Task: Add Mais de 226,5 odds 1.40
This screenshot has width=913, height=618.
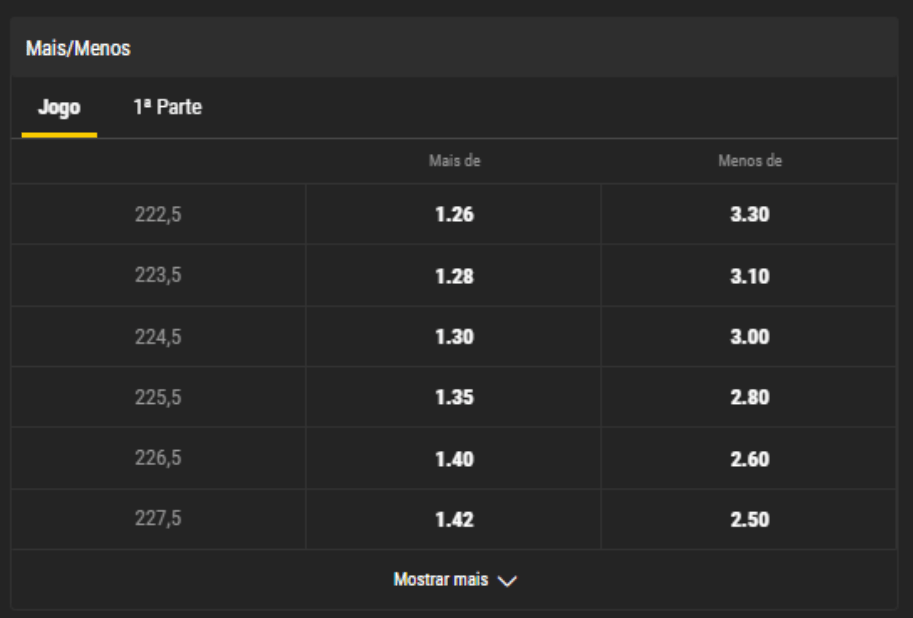Action: point(454,458)
